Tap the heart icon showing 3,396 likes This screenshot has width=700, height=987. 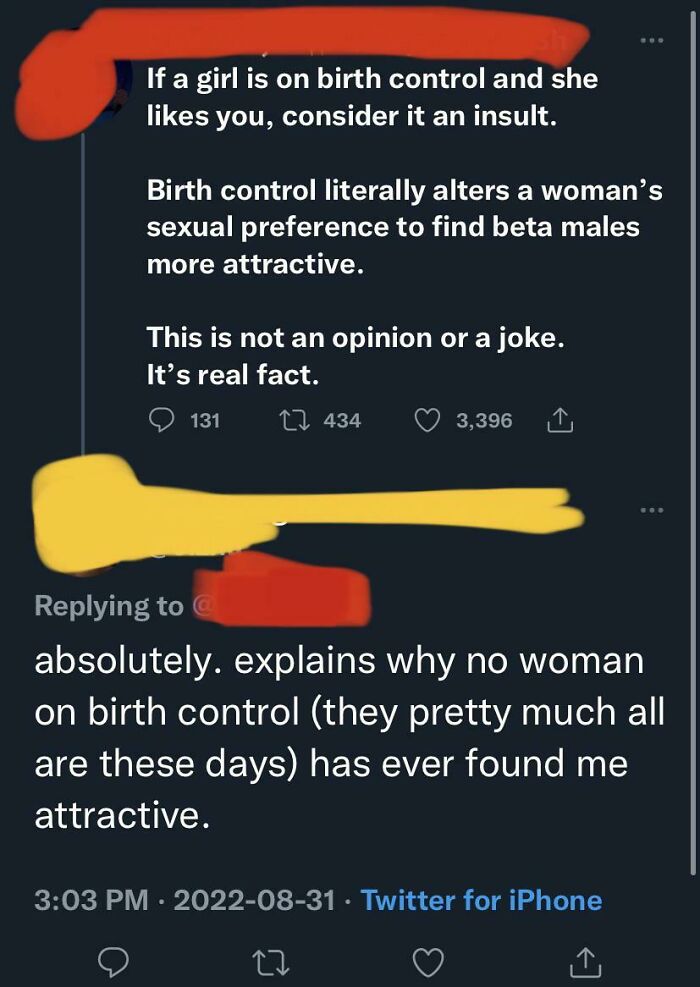pyautogui.click(x=432, y=420)
